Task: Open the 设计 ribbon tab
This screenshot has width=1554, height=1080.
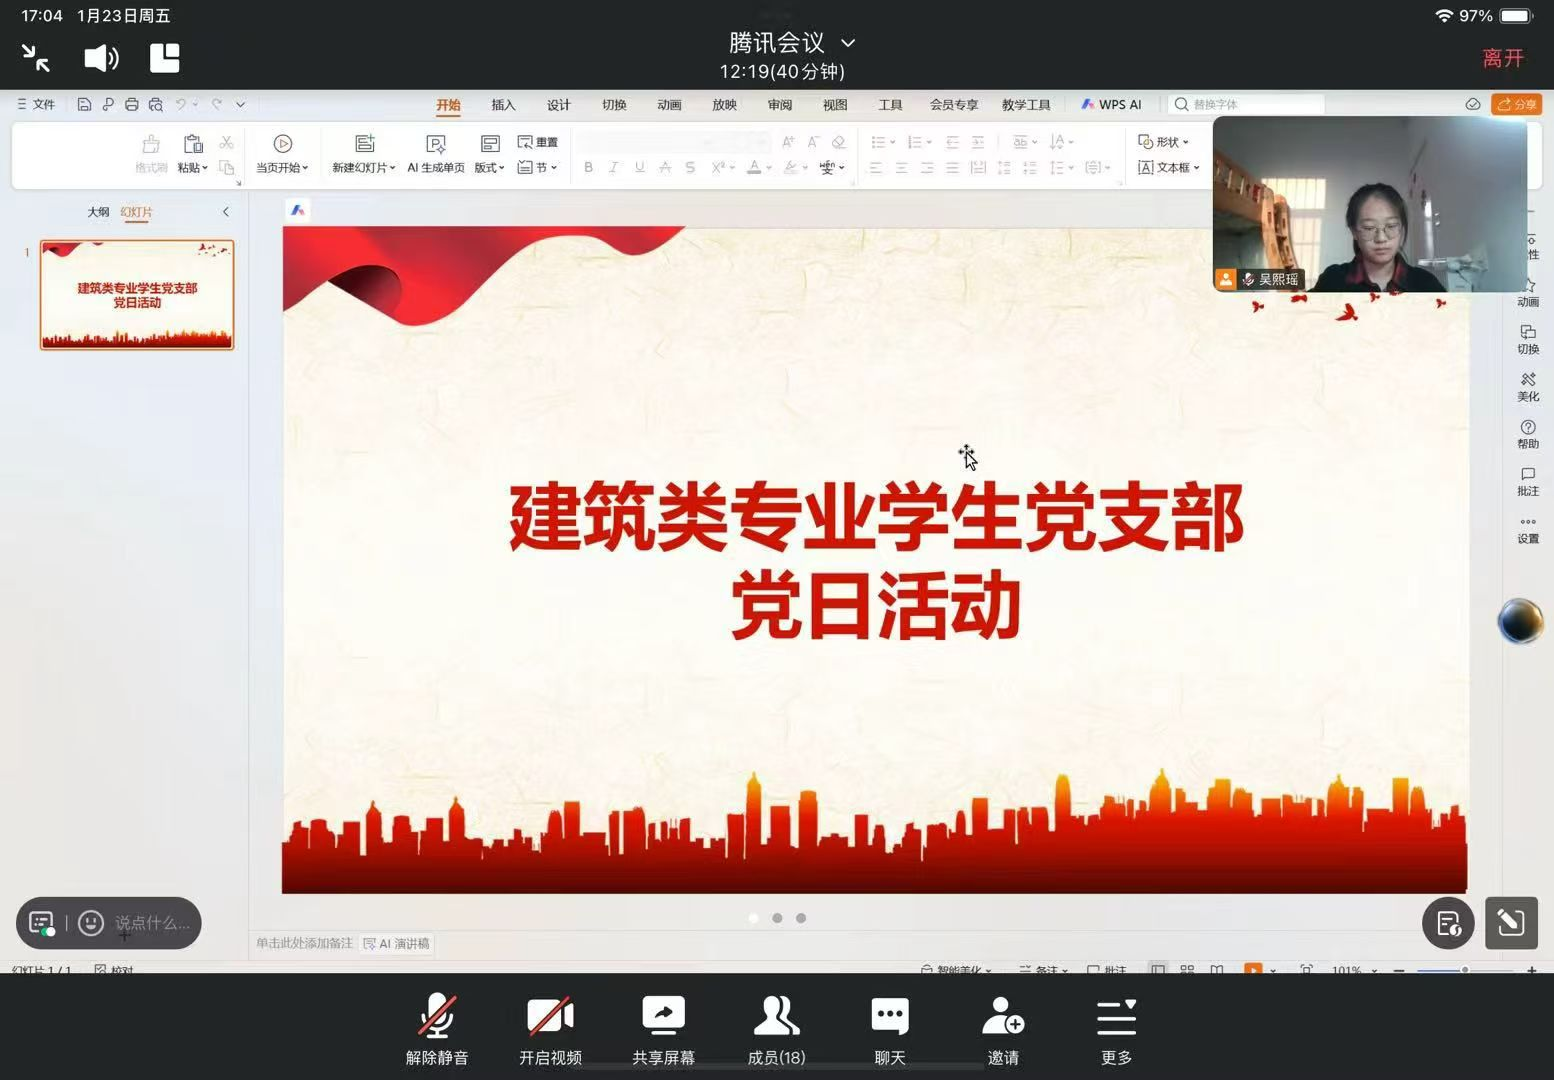Action: point(558,105)
